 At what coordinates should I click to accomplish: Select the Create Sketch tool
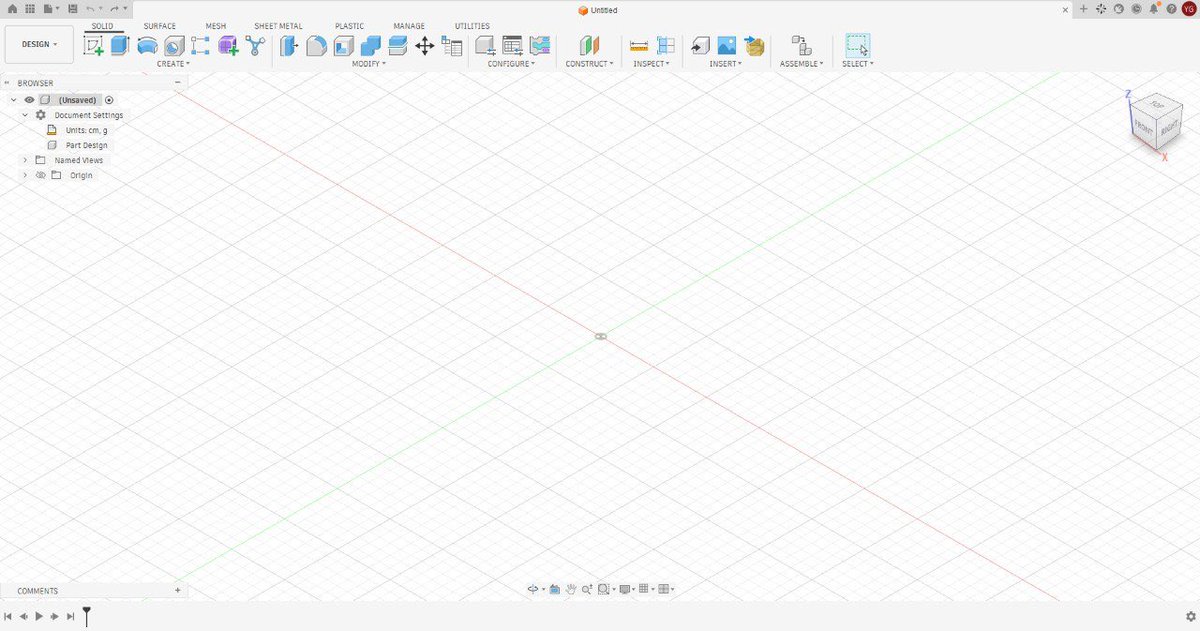click(x=94, y=45)
